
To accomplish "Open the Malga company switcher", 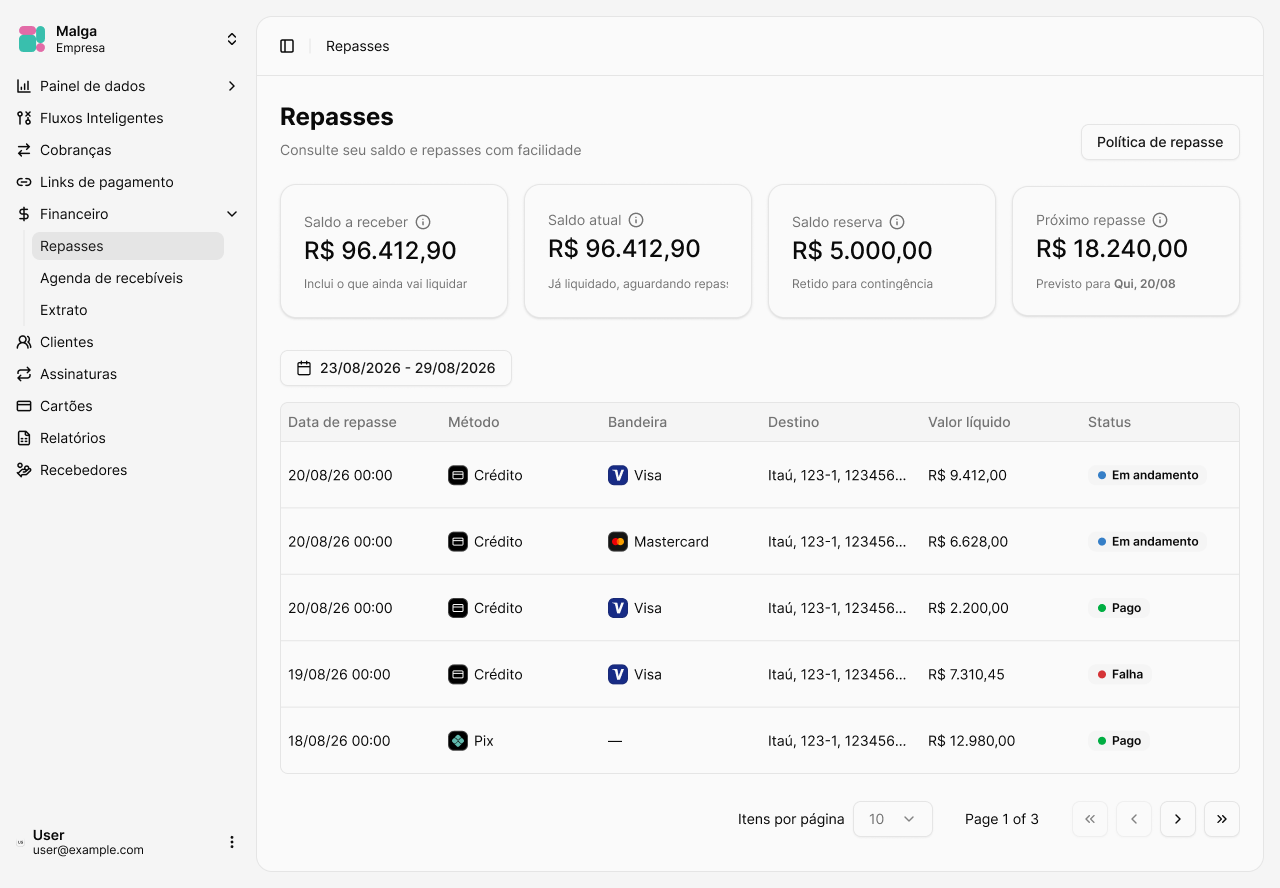I will [128, 39].
